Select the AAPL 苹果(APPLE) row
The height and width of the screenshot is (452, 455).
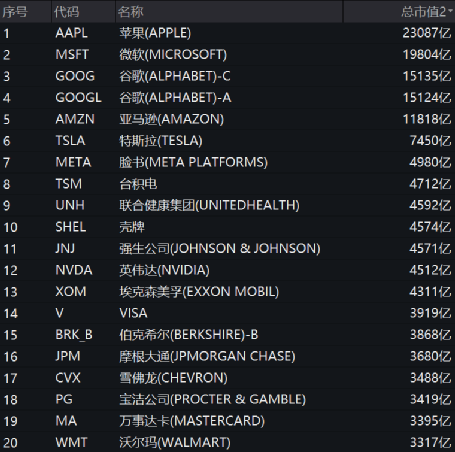(227, 33)
